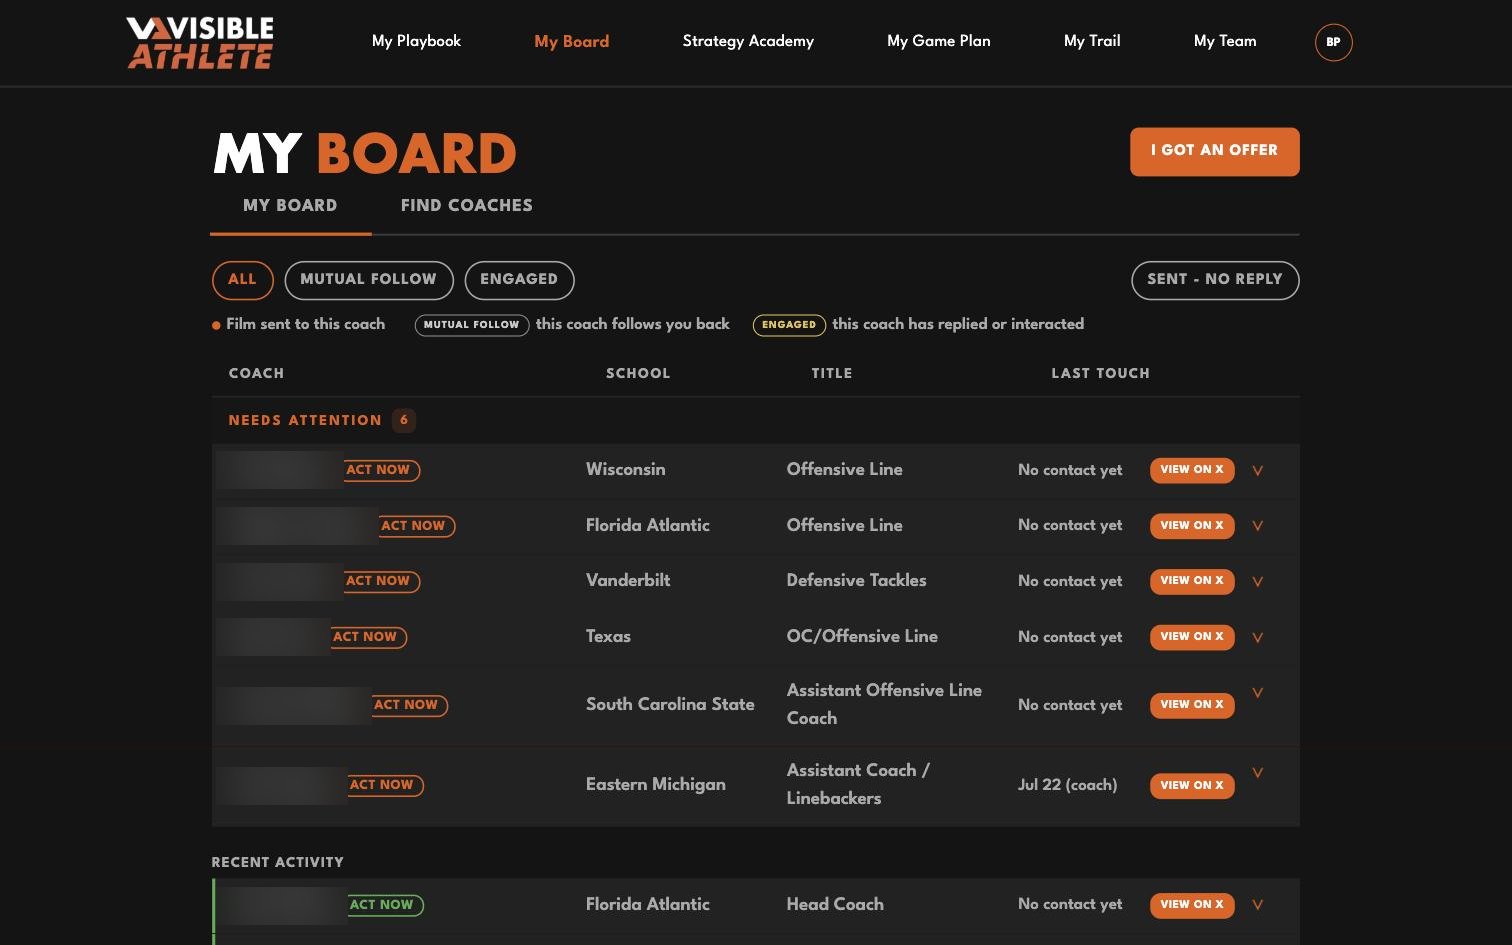Click the Needs Attention count badge 6

(x=404, y=420)
